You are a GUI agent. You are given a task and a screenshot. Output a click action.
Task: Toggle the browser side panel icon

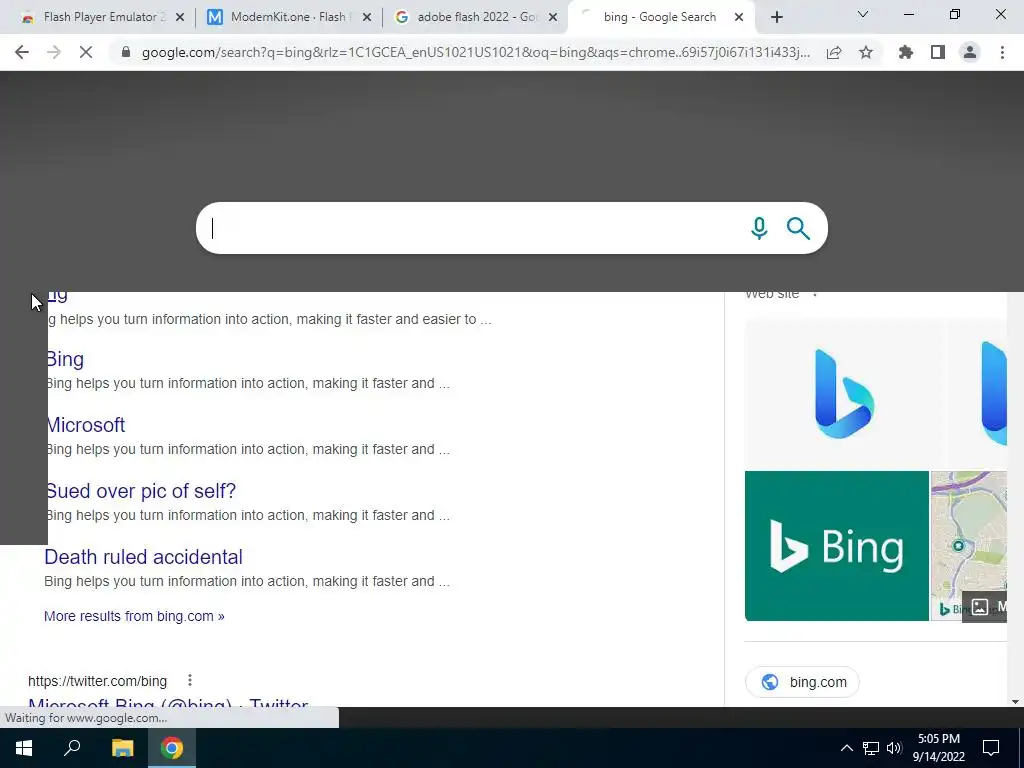click(x=938, y=52)
